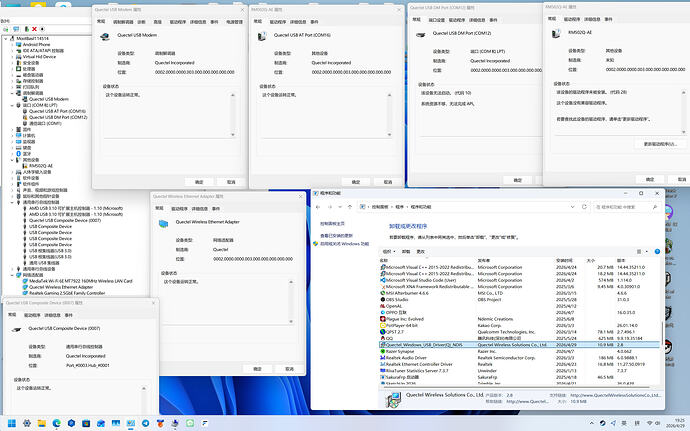Select 'Realtek Ethernet Controller Driver' program row
Image resolution: width=690 pixels, height=431 pixels.
pos(520,364)
